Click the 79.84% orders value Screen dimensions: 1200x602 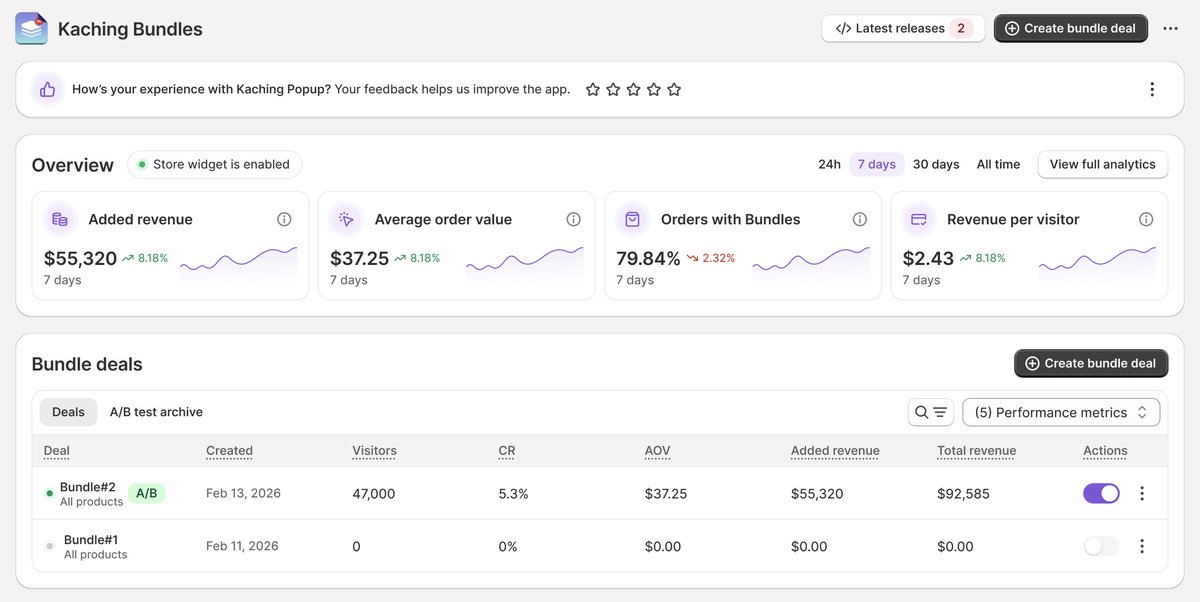[648, 258]
